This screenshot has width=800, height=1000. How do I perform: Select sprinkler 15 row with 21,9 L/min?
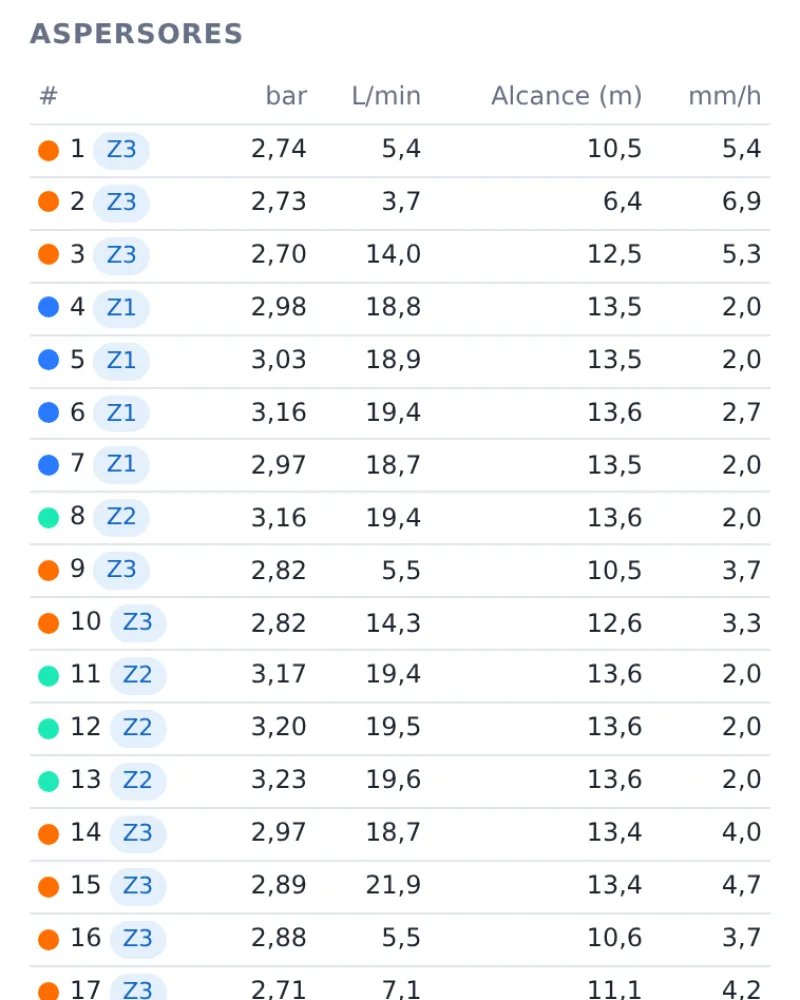point(400,886)
